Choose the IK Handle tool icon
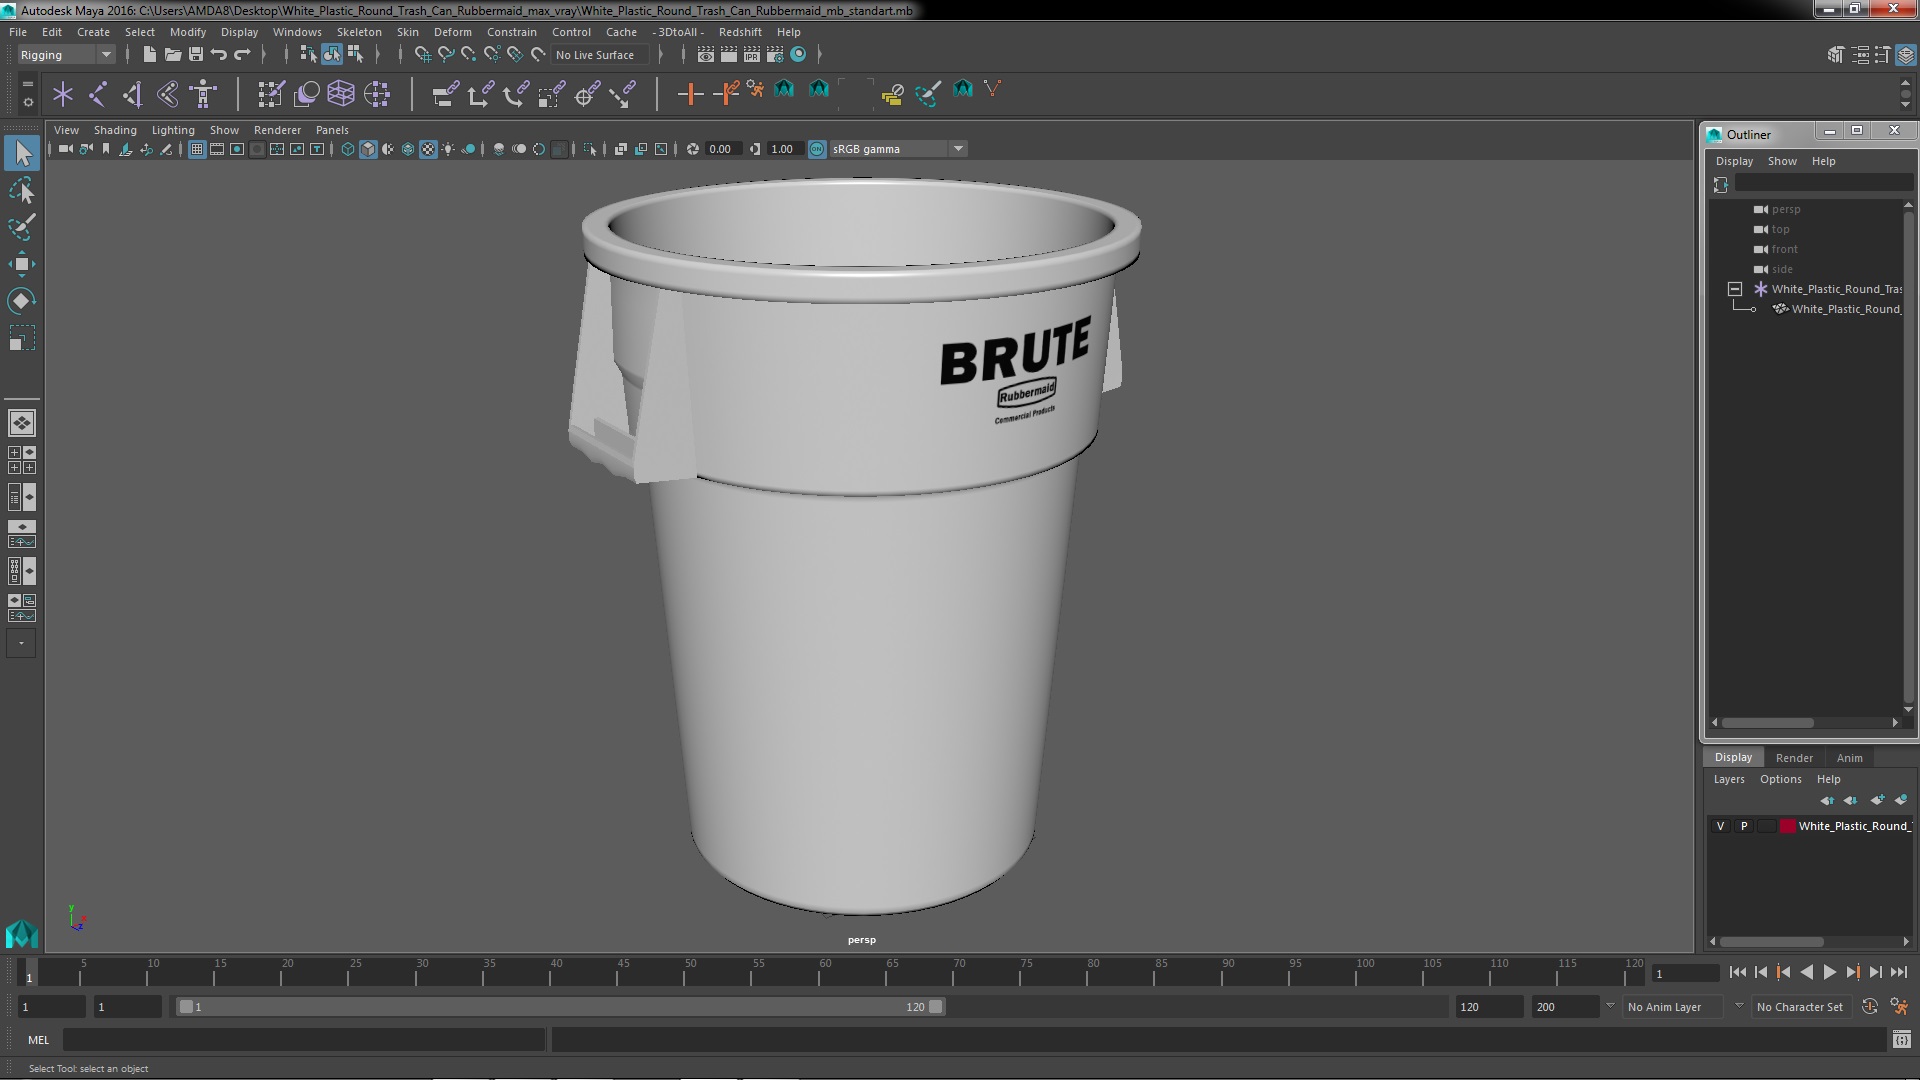Image resolution: width=1920 pixels, height=1080 pixels. click(133, 94)
